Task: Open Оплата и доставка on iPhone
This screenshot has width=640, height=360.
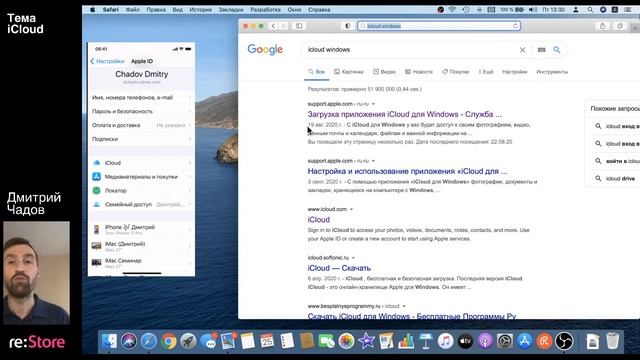Action: (141, 125)
